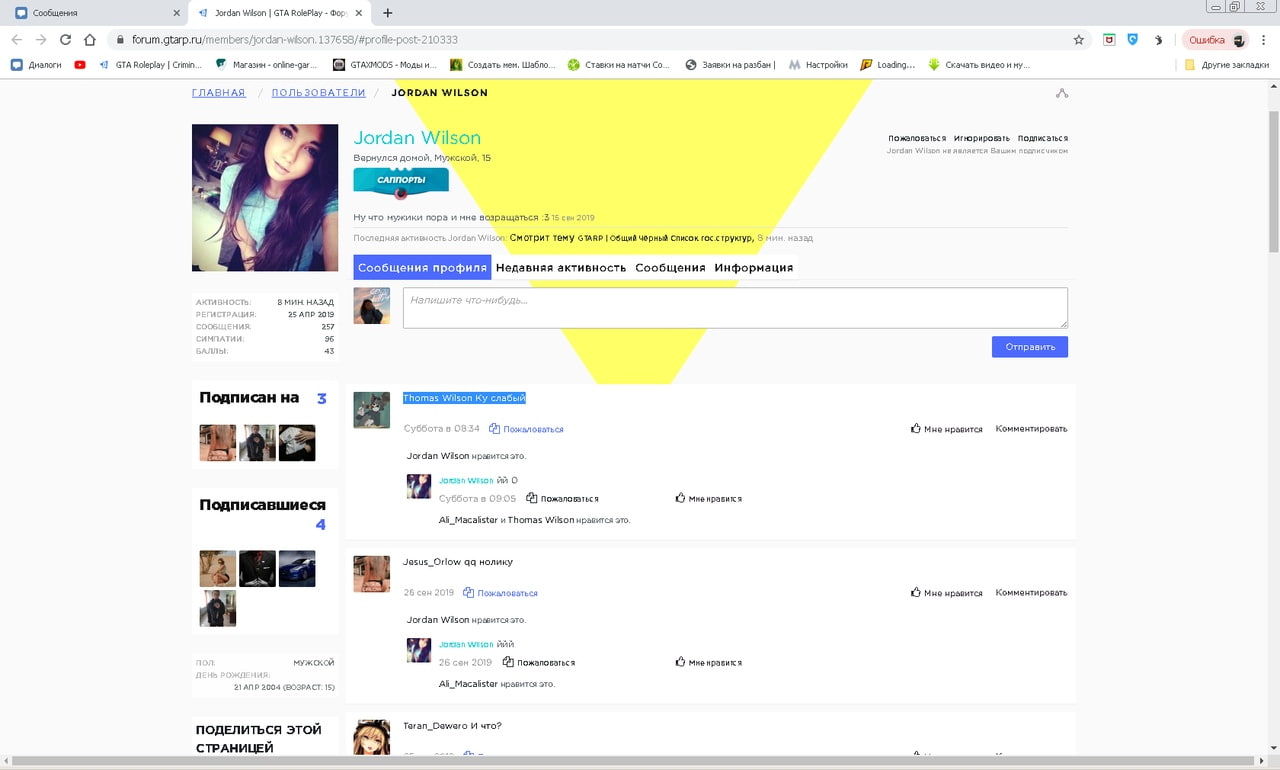Close the Сообщения browser tab
The height and width of the screenshot is (770, 1280).
(x=177, y=13)
